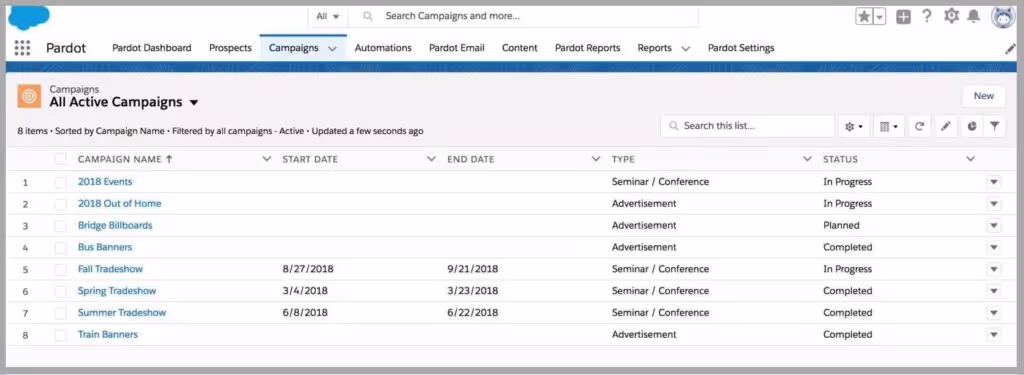1024x375 pixels.
Task: Select the Bus Banners row checkbox
Action: (60, 248)
